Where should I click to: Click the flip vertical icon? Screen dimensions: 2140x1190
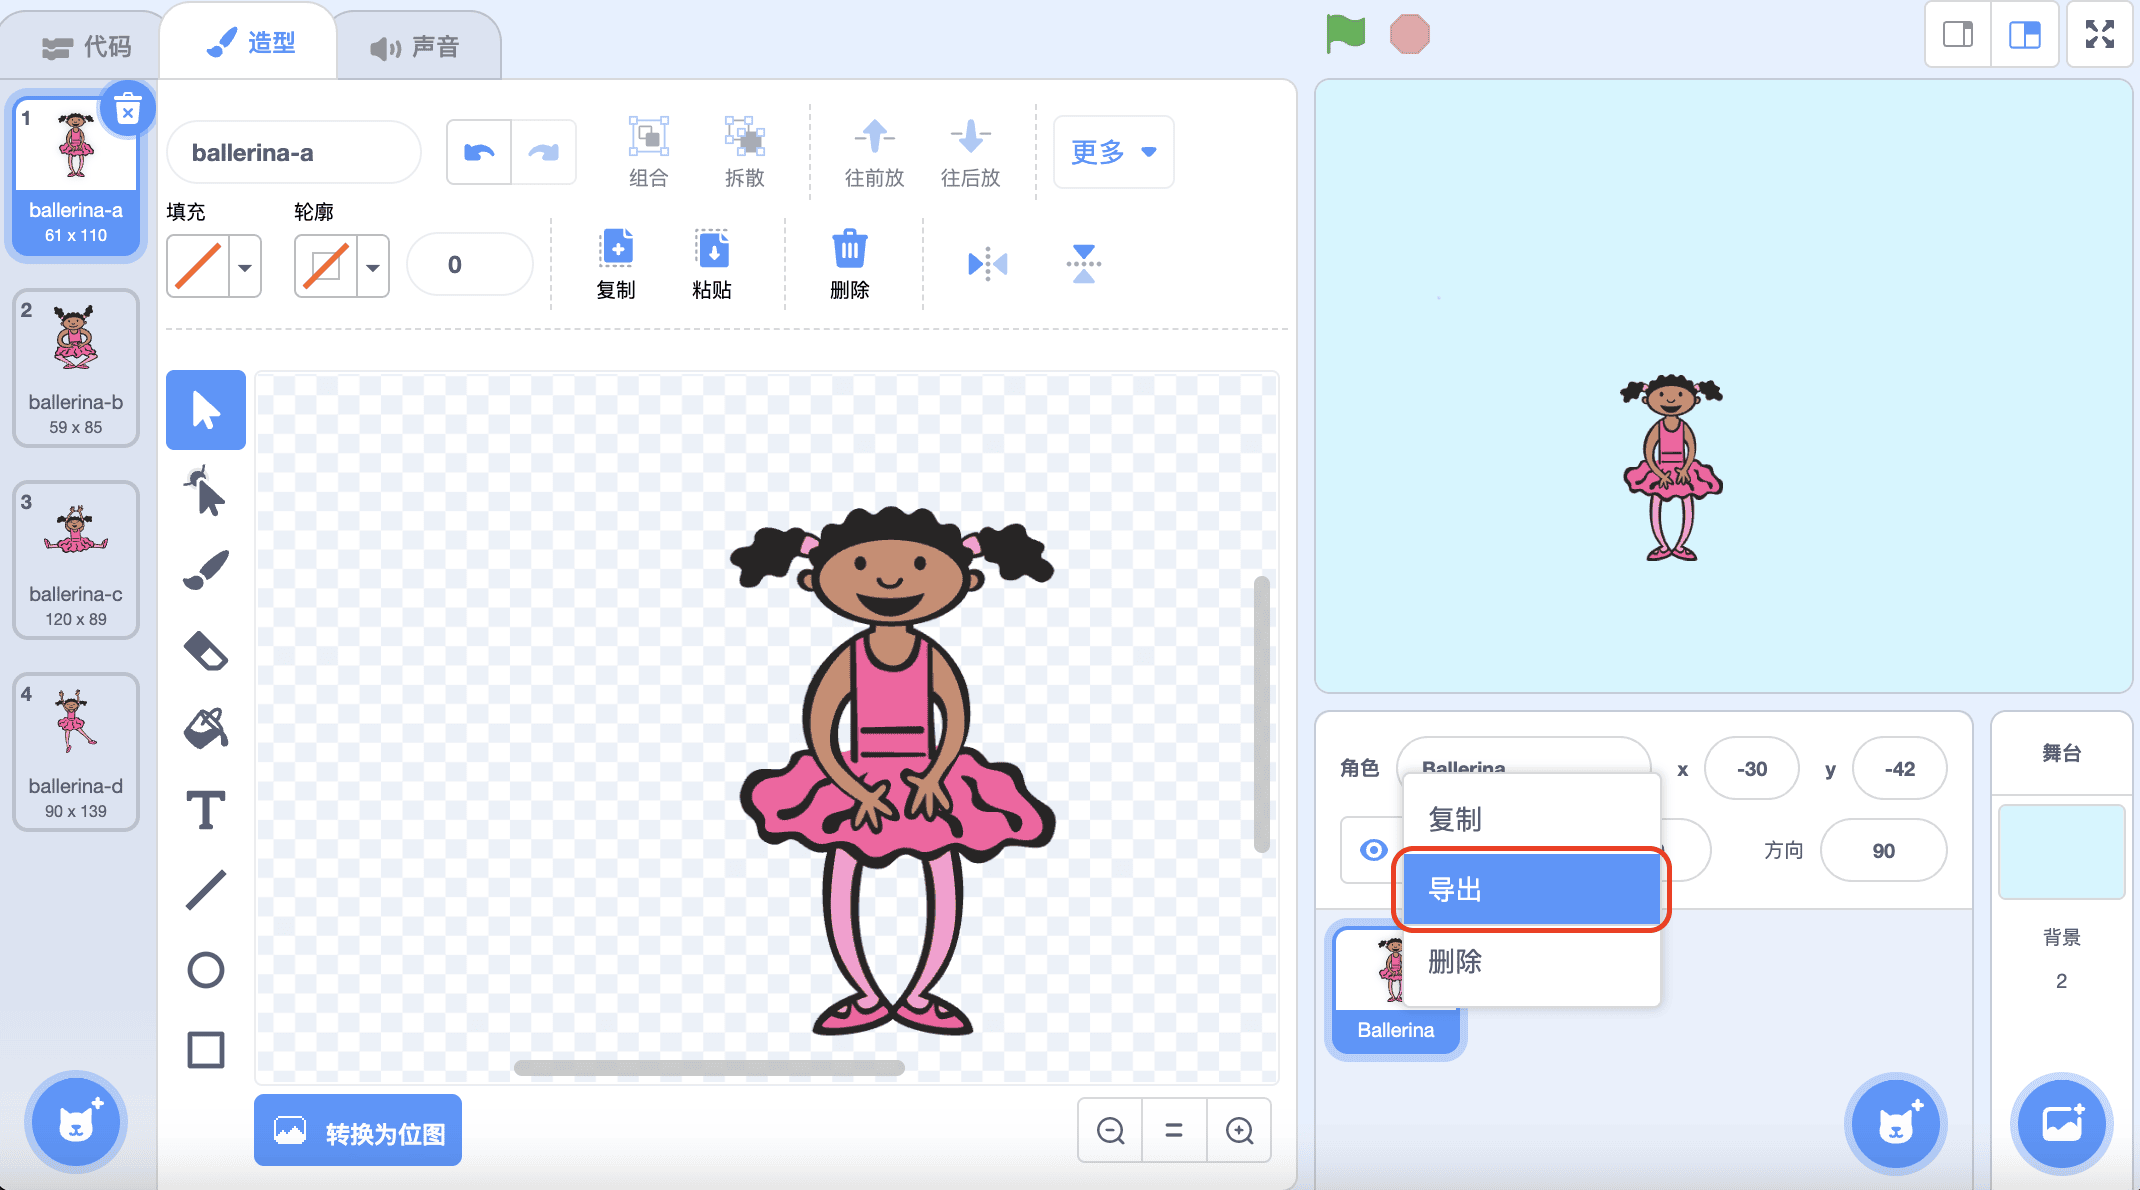click(1083, 264)
